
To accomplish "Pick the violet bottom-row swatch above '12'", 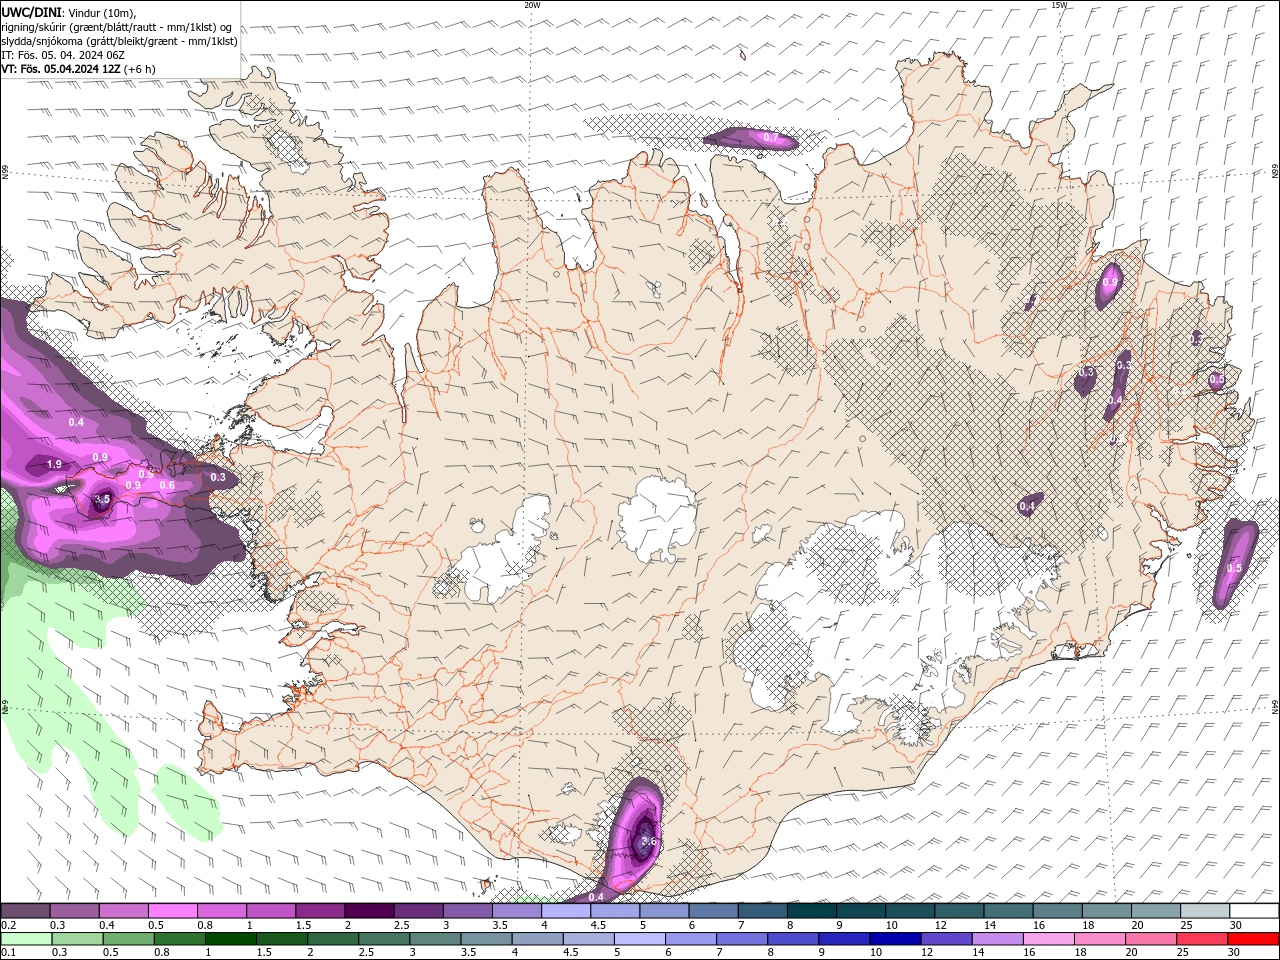I will point(945,939).
